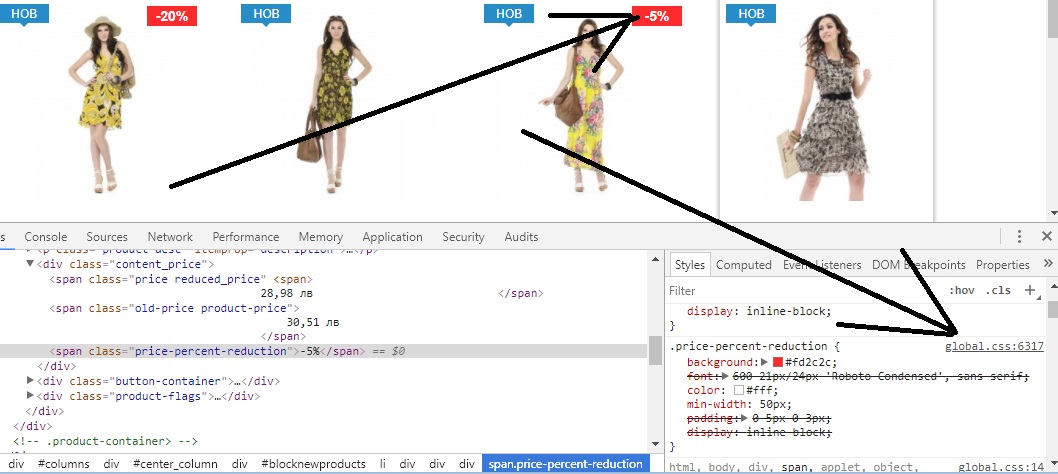Expand the button-container div node

tap(30, 381)
